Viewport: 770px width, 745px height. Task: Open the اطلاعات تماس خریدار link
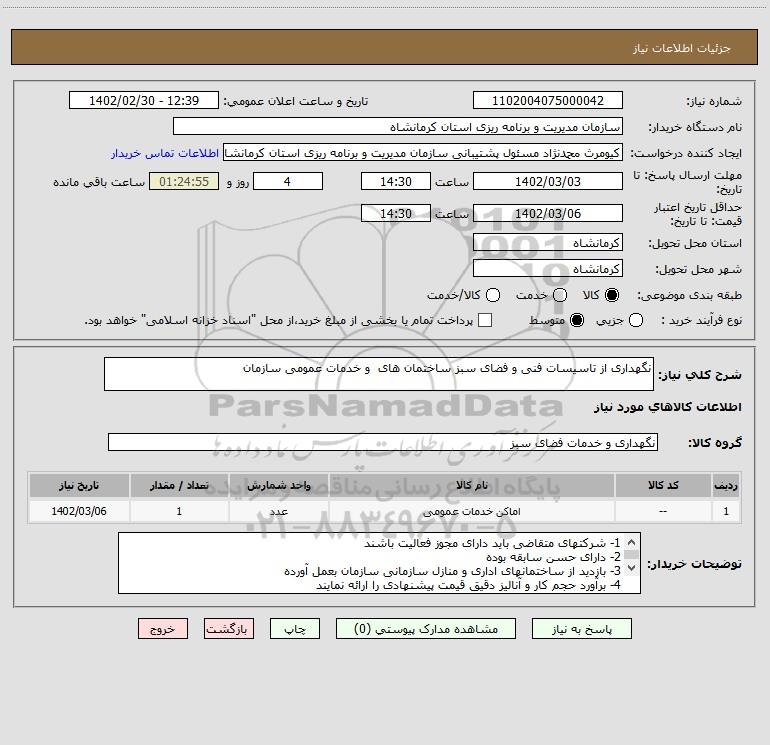click(x=165, y=153)
